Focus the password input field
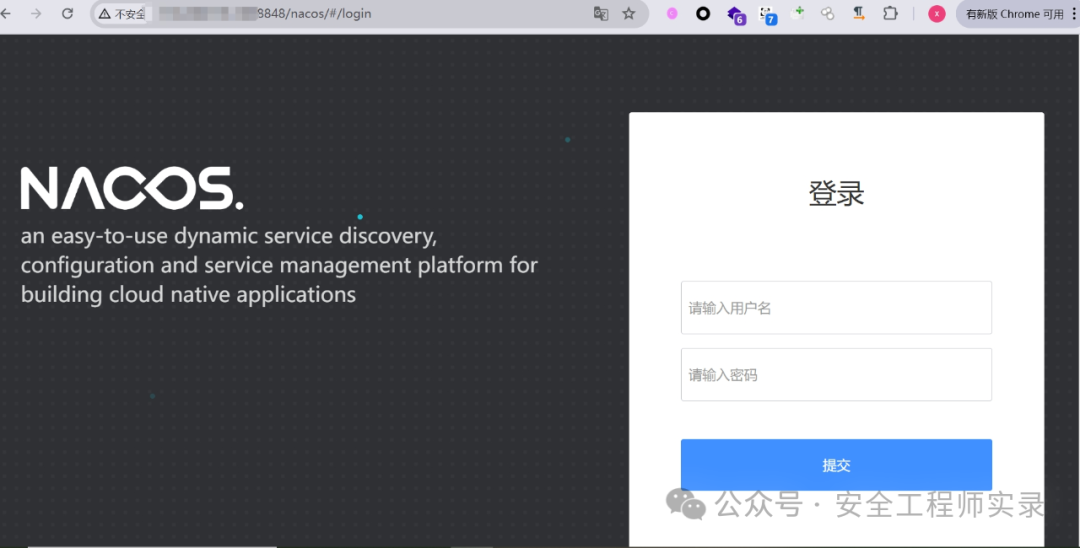This screenshot has width=1080, height=548. pyautogui.click(x=836, y=375)
